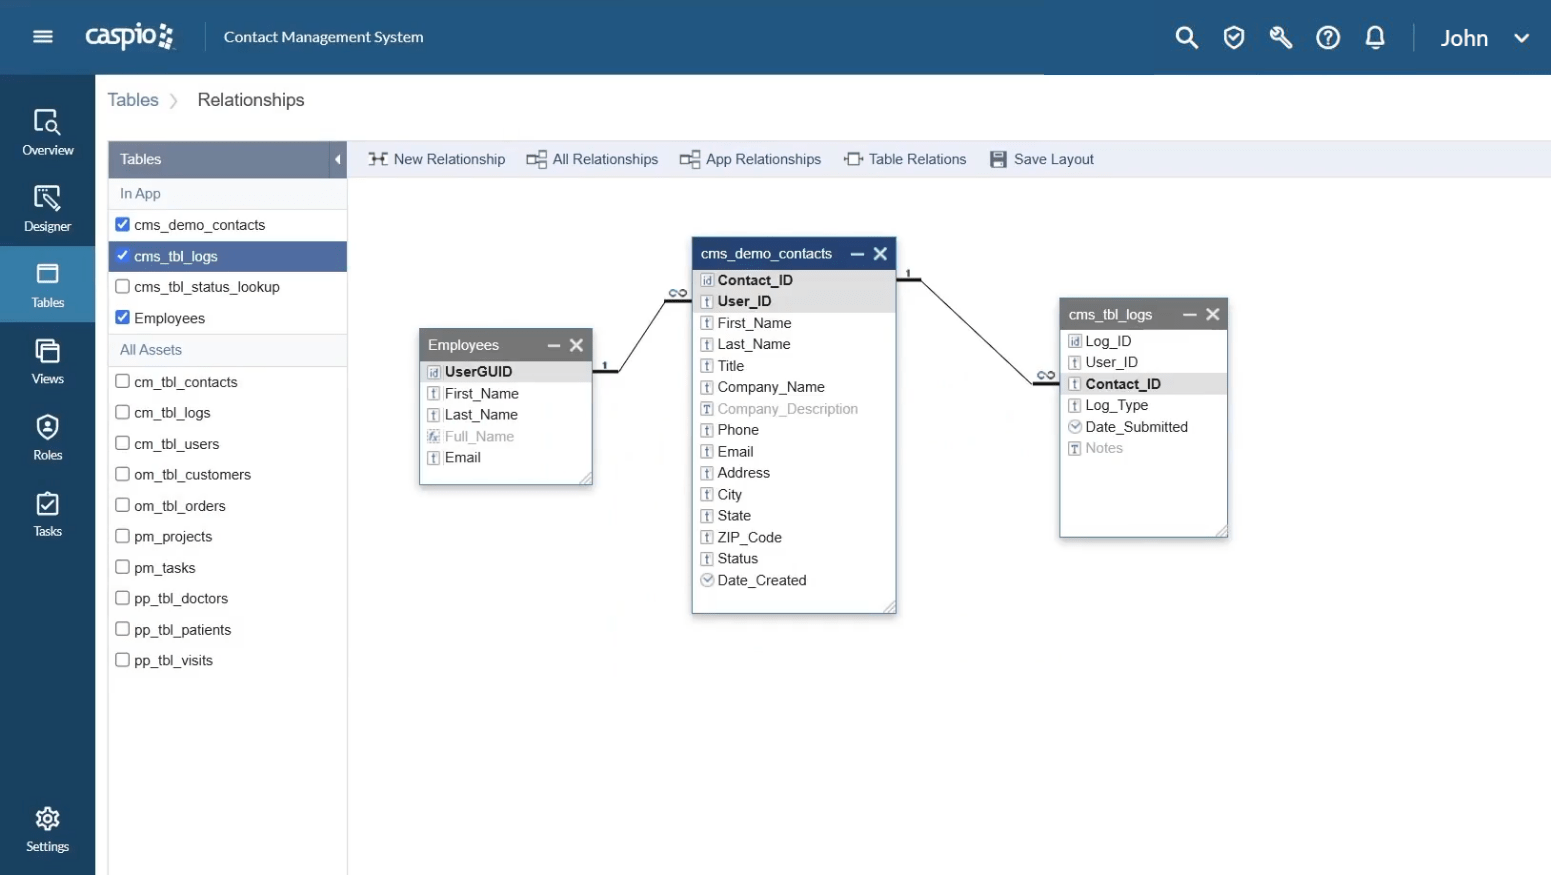Click the Tables breadcrumb link
The width and height of the screenshot is (1551, 875).
(133, 99)
